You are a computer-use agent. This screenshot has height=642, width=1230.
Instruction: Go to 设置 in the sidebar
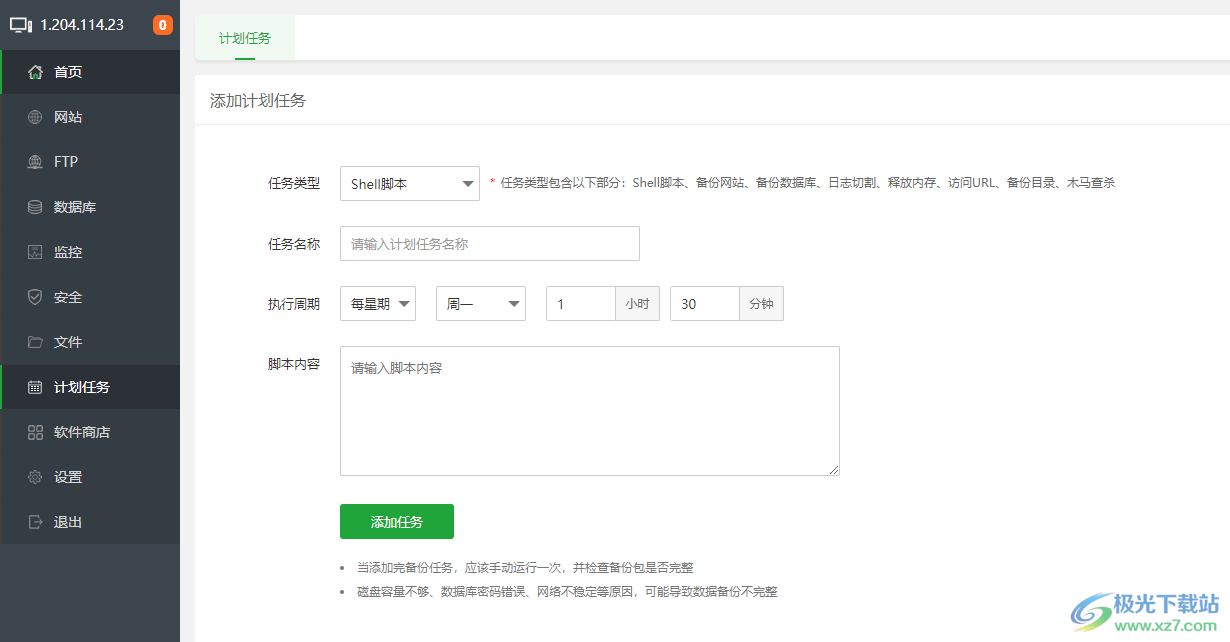[90, 477]
